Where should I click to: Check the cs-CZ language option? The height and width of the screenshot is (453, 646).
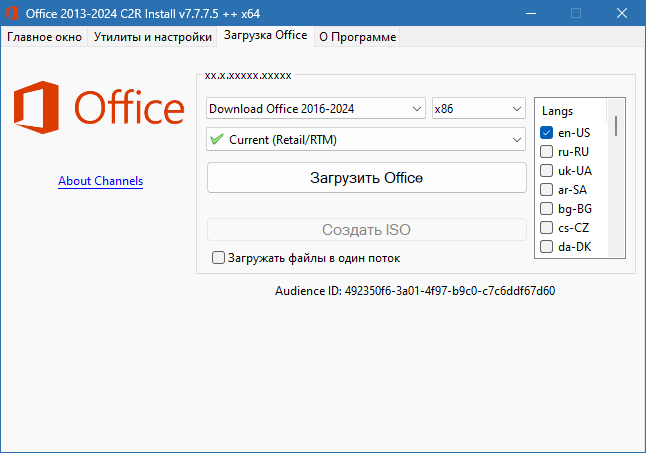pos(546,227)
